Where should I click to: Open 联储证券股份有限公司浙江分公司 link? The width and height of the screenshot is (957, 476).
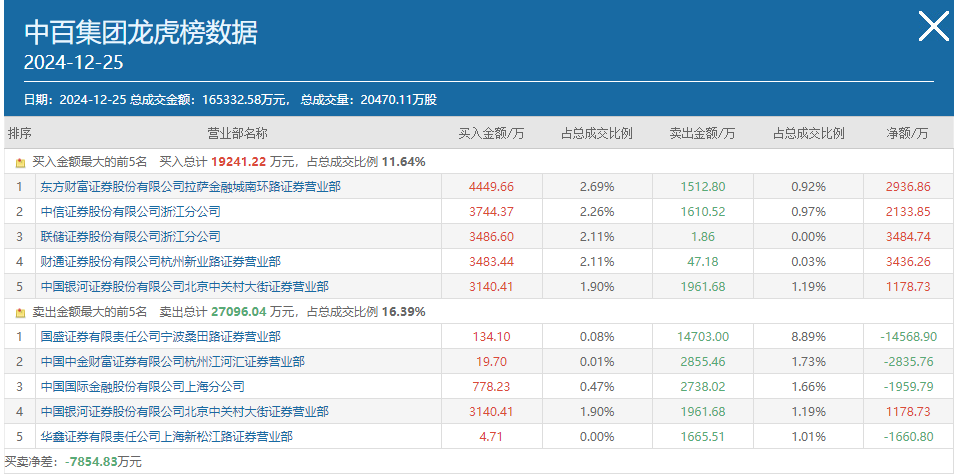coord(130,237)
